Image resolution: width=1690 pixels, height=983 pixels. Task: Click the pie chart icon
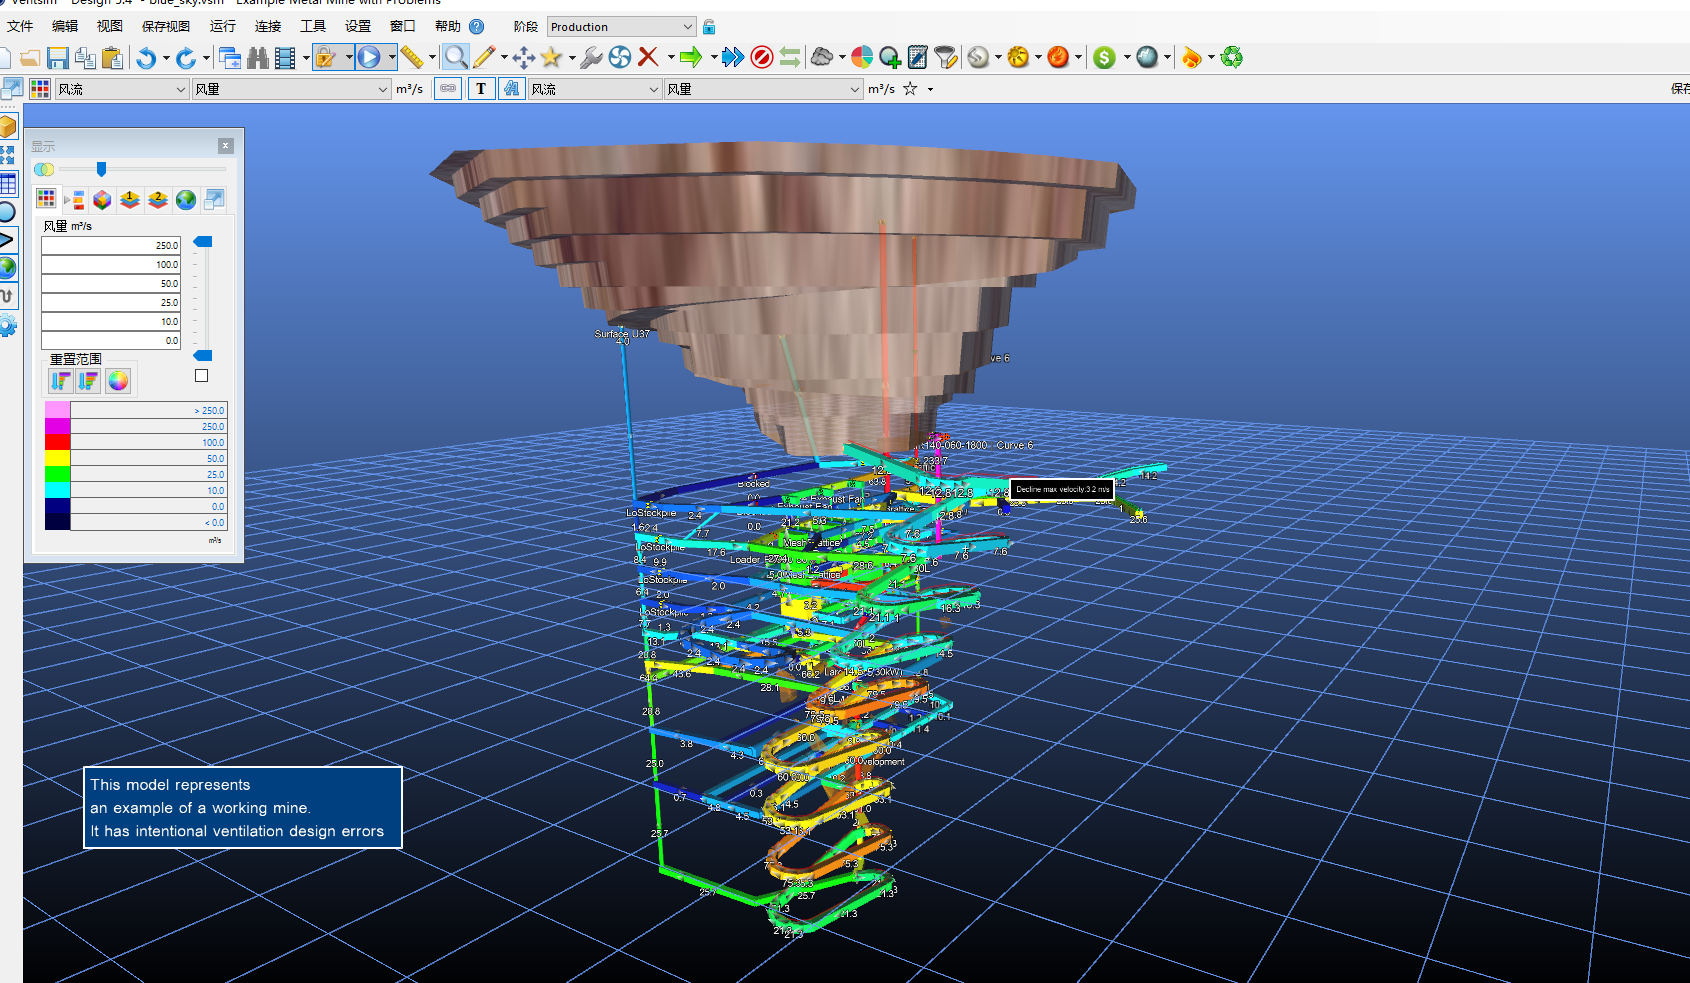[862, 58]
